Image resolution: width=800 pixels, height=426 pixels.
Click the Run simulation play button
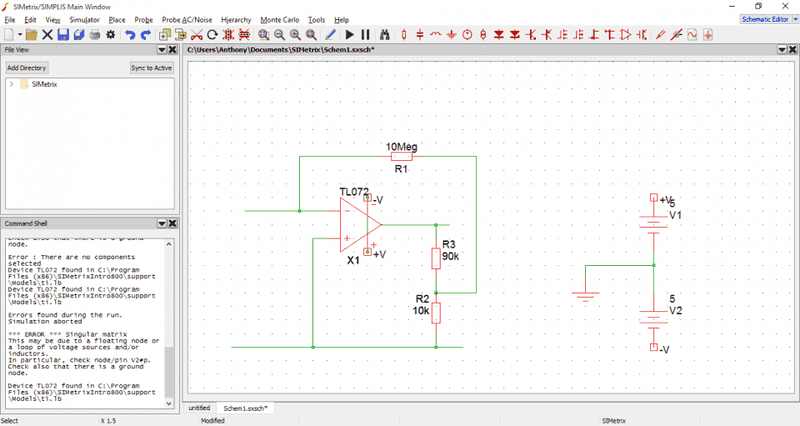click(x=350, y=35)
